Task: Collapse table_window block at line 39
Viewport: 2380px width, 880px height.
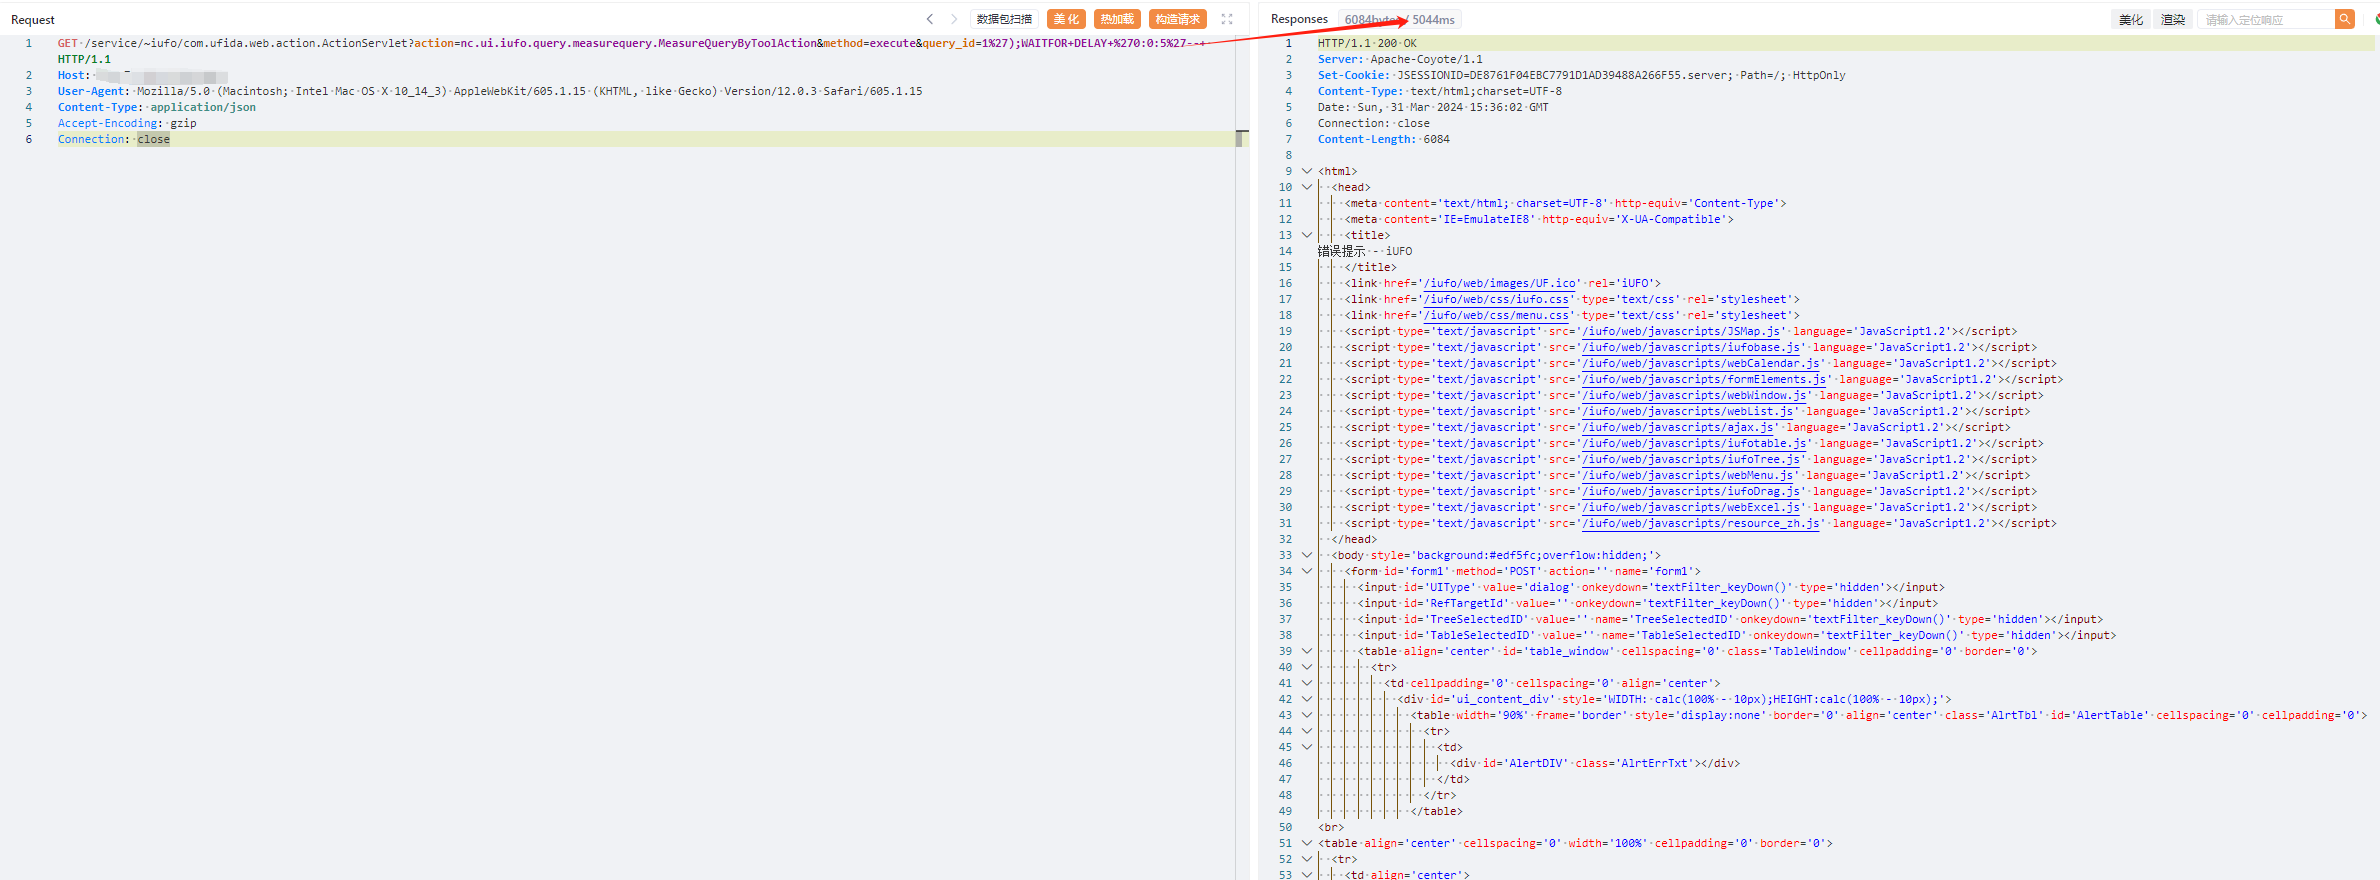Action: pos(1306,651)
